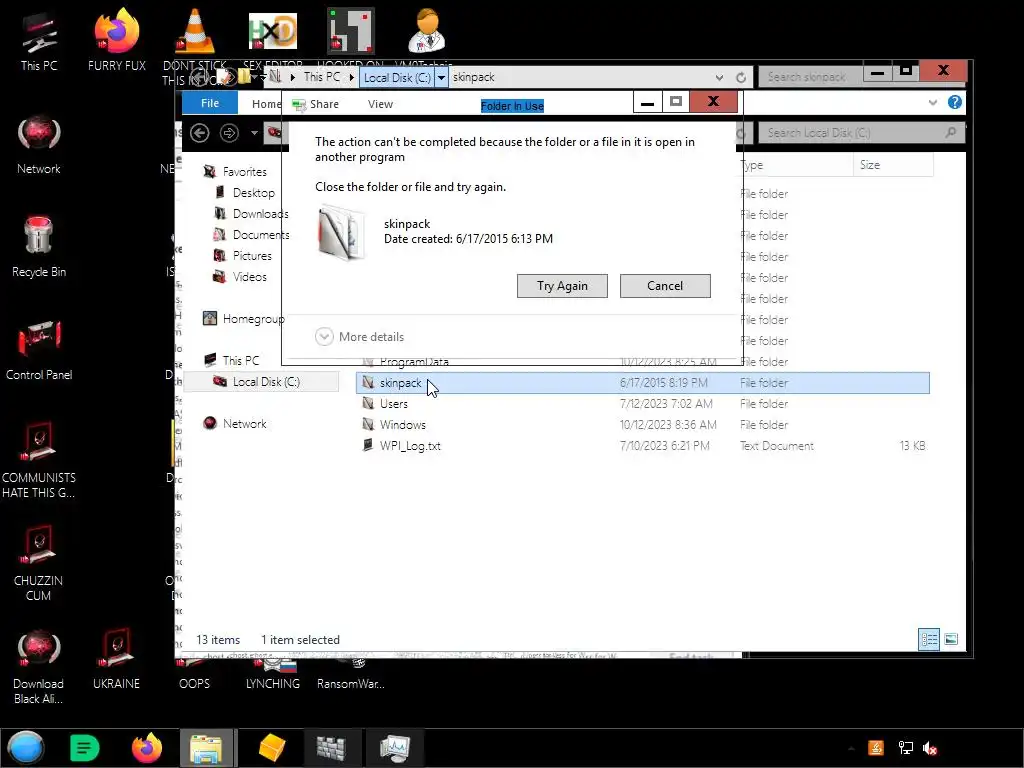Select the Users folder row
This screenshot has height=768, width=1024.
coord(643,404)
